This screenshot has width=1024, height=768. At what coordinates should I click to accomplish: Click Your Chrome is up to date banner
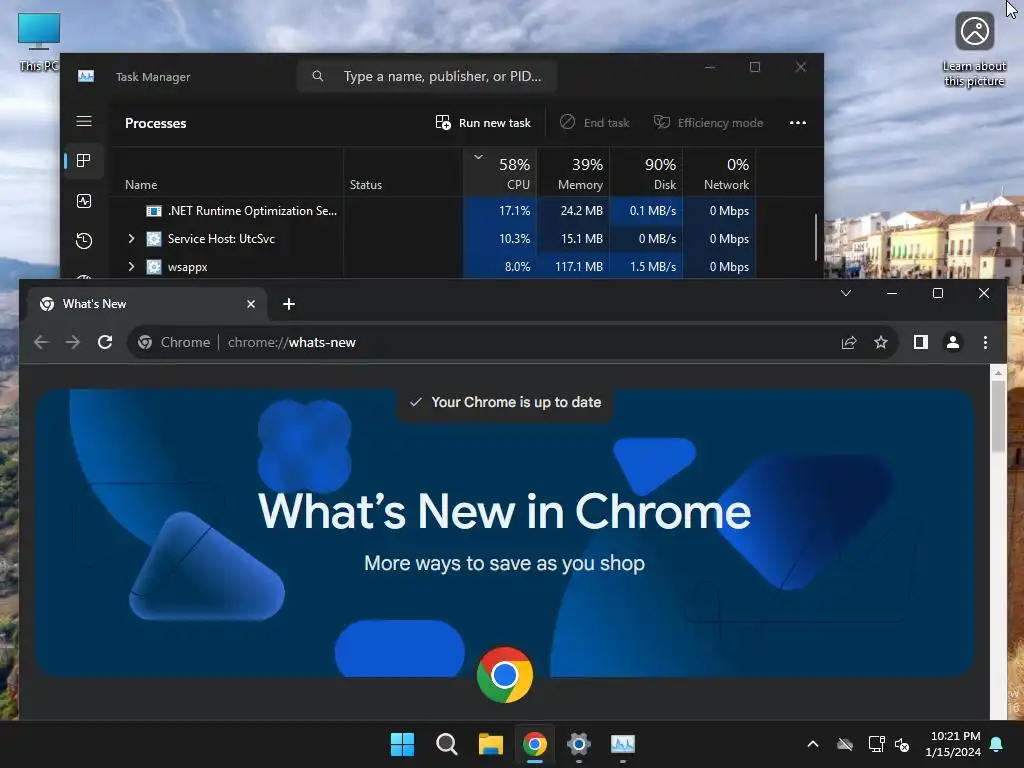pyautogui.click(x=505, y=402)
